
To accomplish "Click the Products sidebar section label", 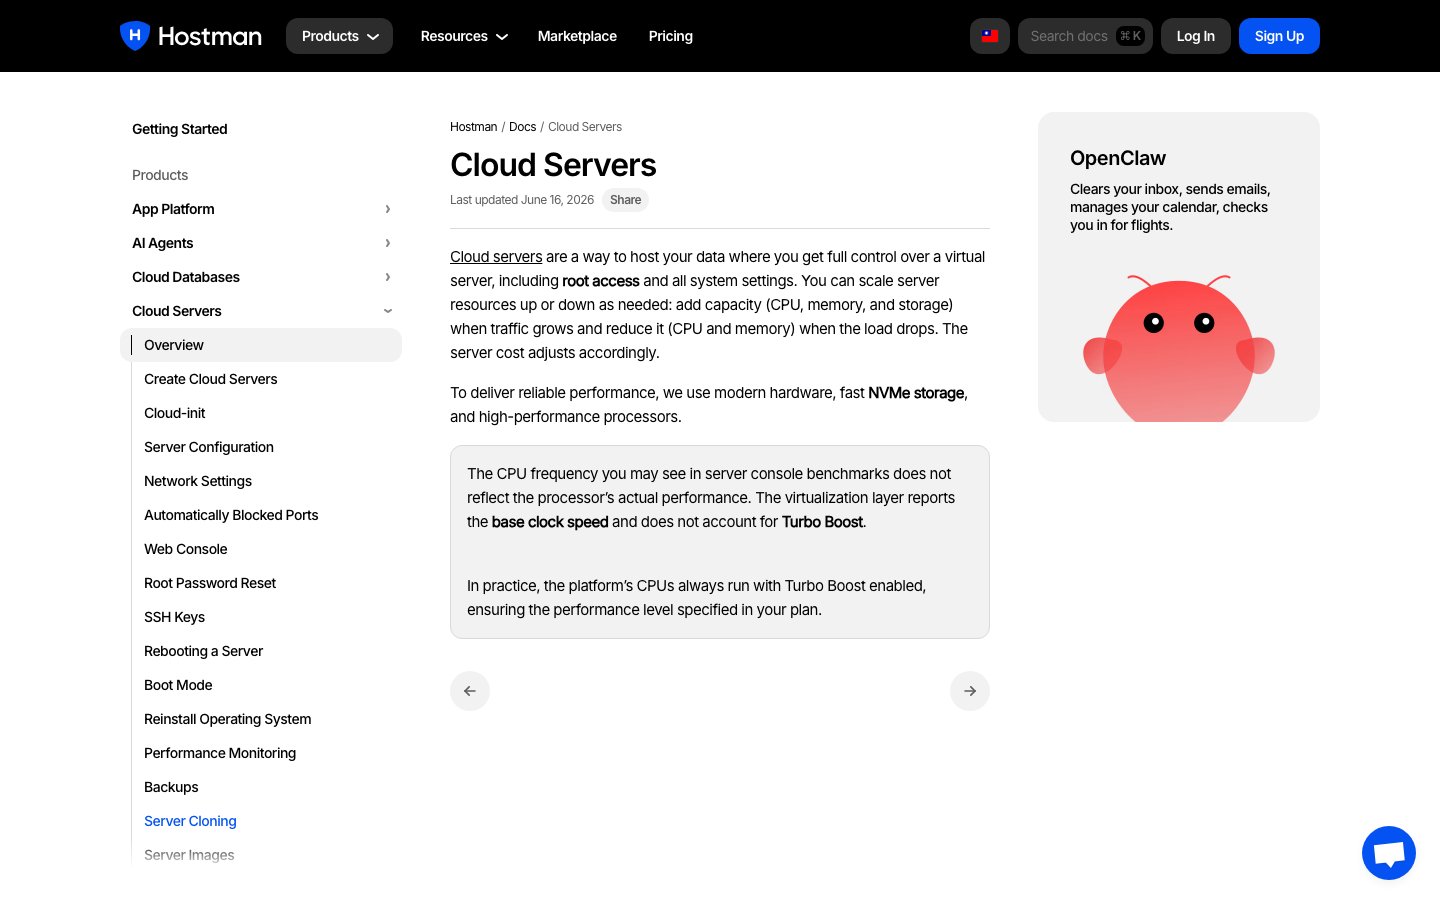I will 160,175.
